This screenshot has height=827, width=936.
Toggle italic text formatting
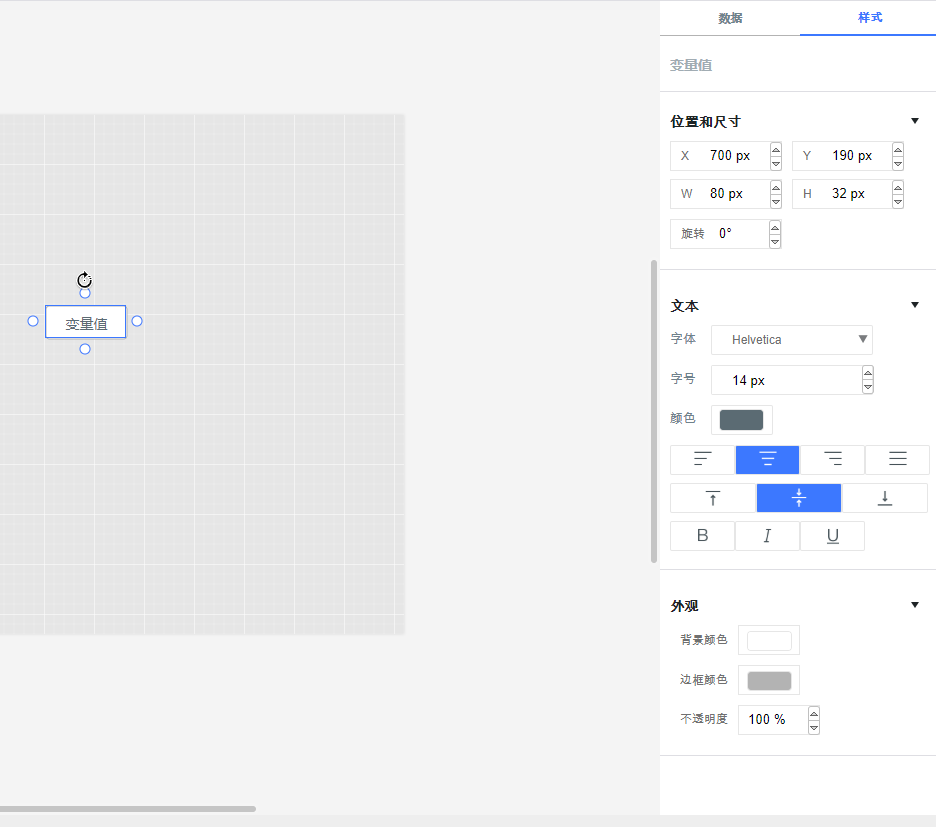click(x=767, y=536)
